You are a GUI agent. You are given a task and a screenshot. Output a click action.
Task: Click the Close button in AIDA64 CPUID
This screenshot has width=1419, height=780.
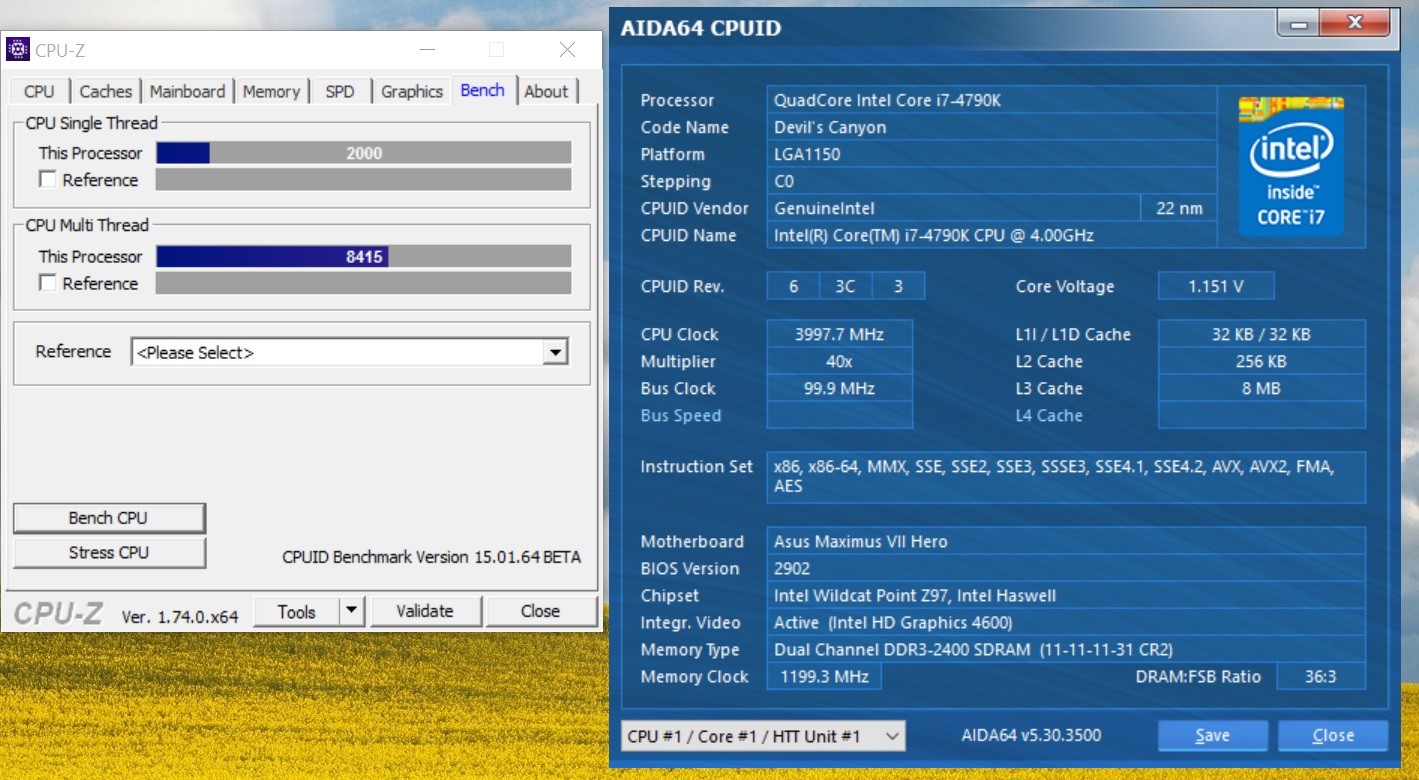pyautogui.click(x=1333, y=736)
